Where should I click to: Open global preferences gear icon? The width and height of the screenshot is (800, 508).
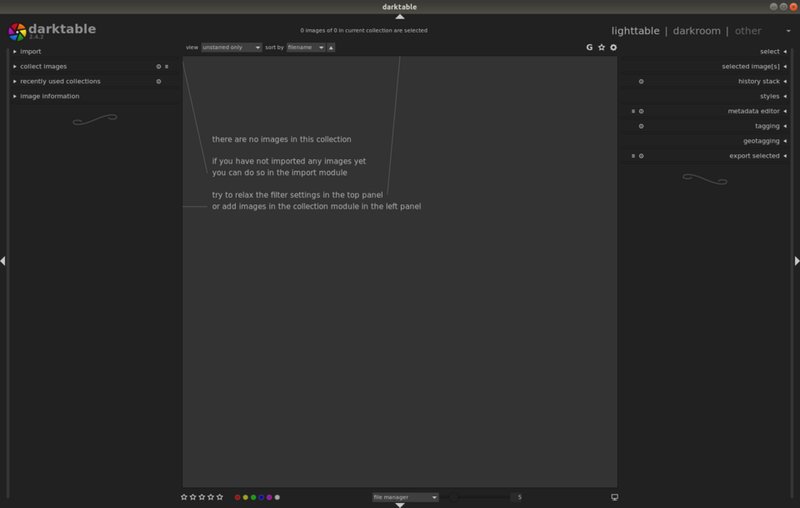(613, 47)
